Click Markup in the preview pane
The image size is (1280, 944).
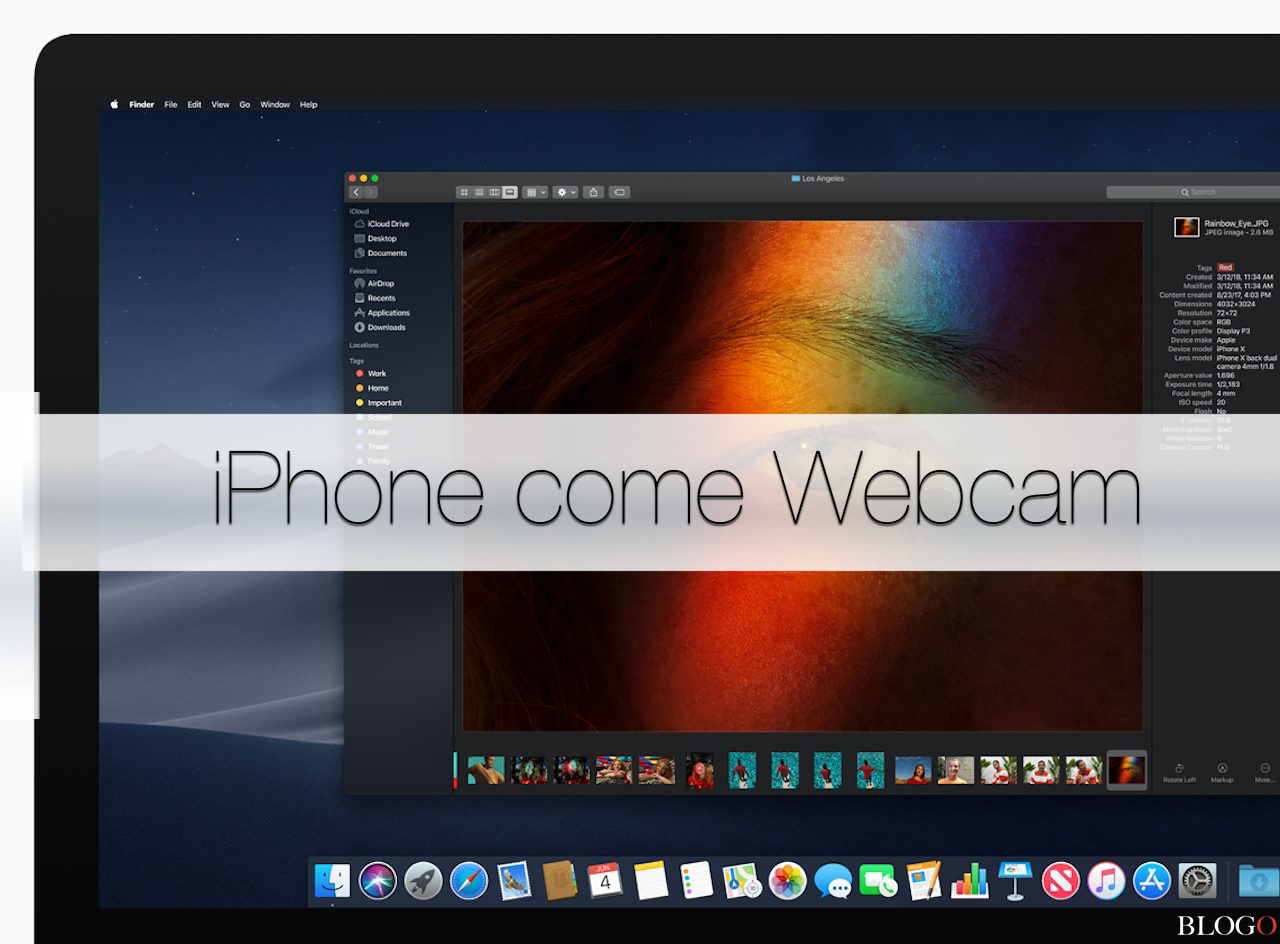coord(1222,772)
